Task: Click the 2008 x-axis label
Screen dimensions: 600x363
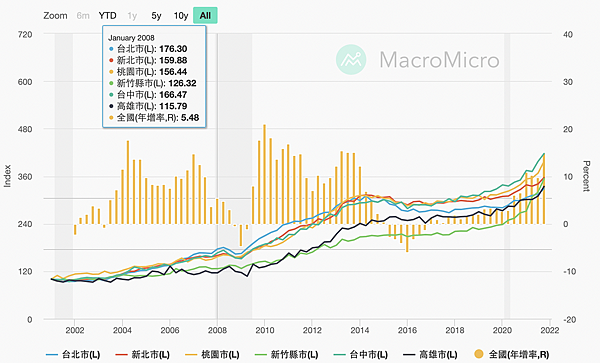Action: pyautogui.click(x=217, y=330)
